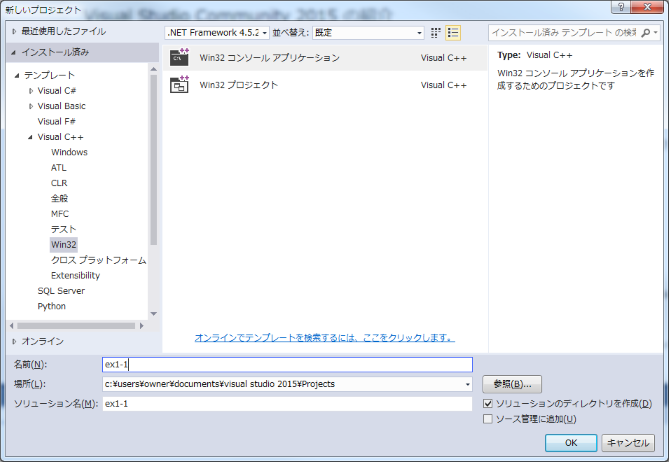This screenshot has height=462, width=669.
Task: Collapse the templates tree node
Action: 17,76
